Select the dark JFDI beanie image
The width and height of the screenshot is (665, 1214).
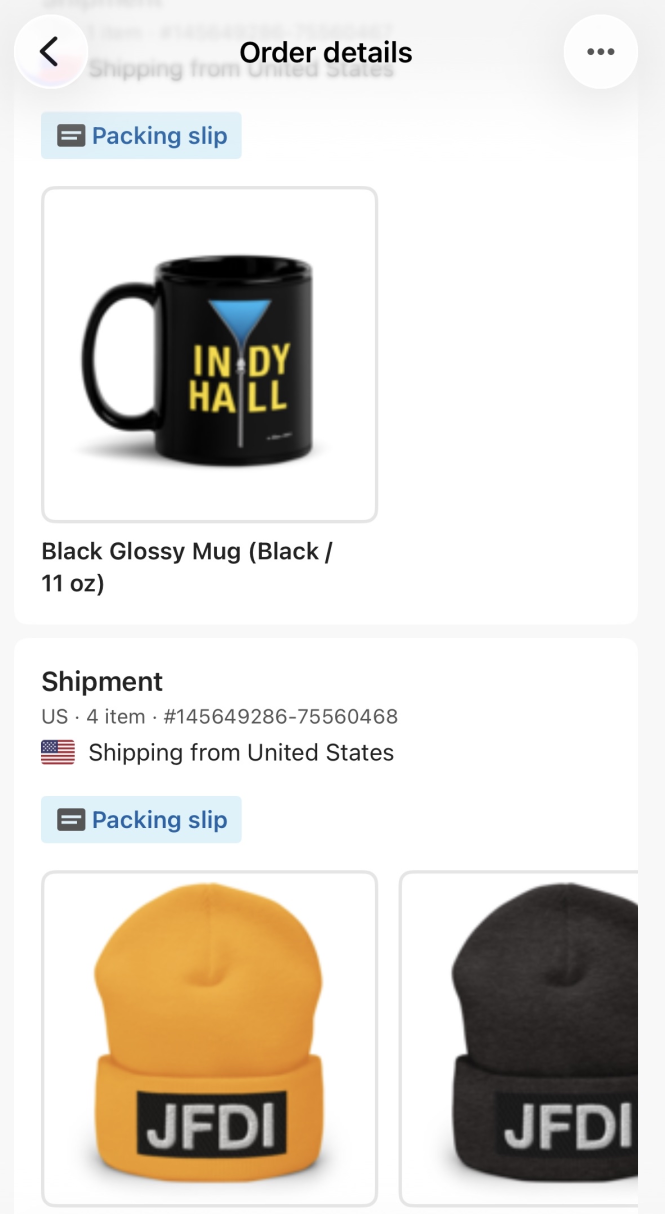point(540,1040)
